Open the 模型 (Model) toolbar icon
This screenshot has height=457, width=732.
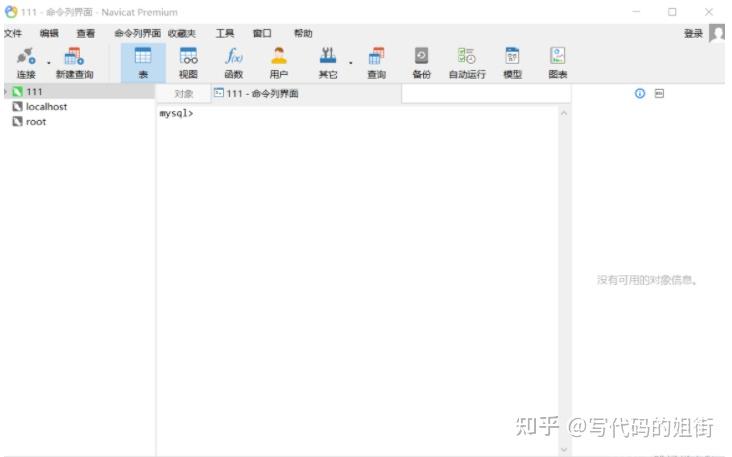(512, 63)
